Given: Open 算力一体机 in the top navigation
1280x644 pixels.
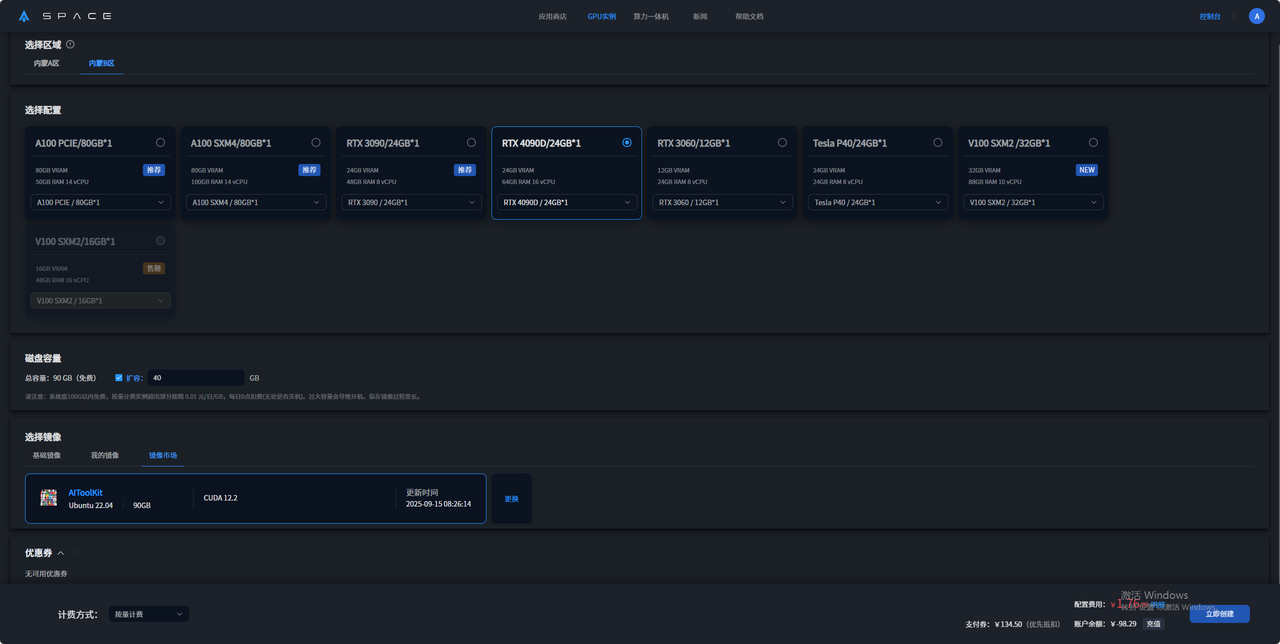Looking at the screenshot, I should 651,16.
